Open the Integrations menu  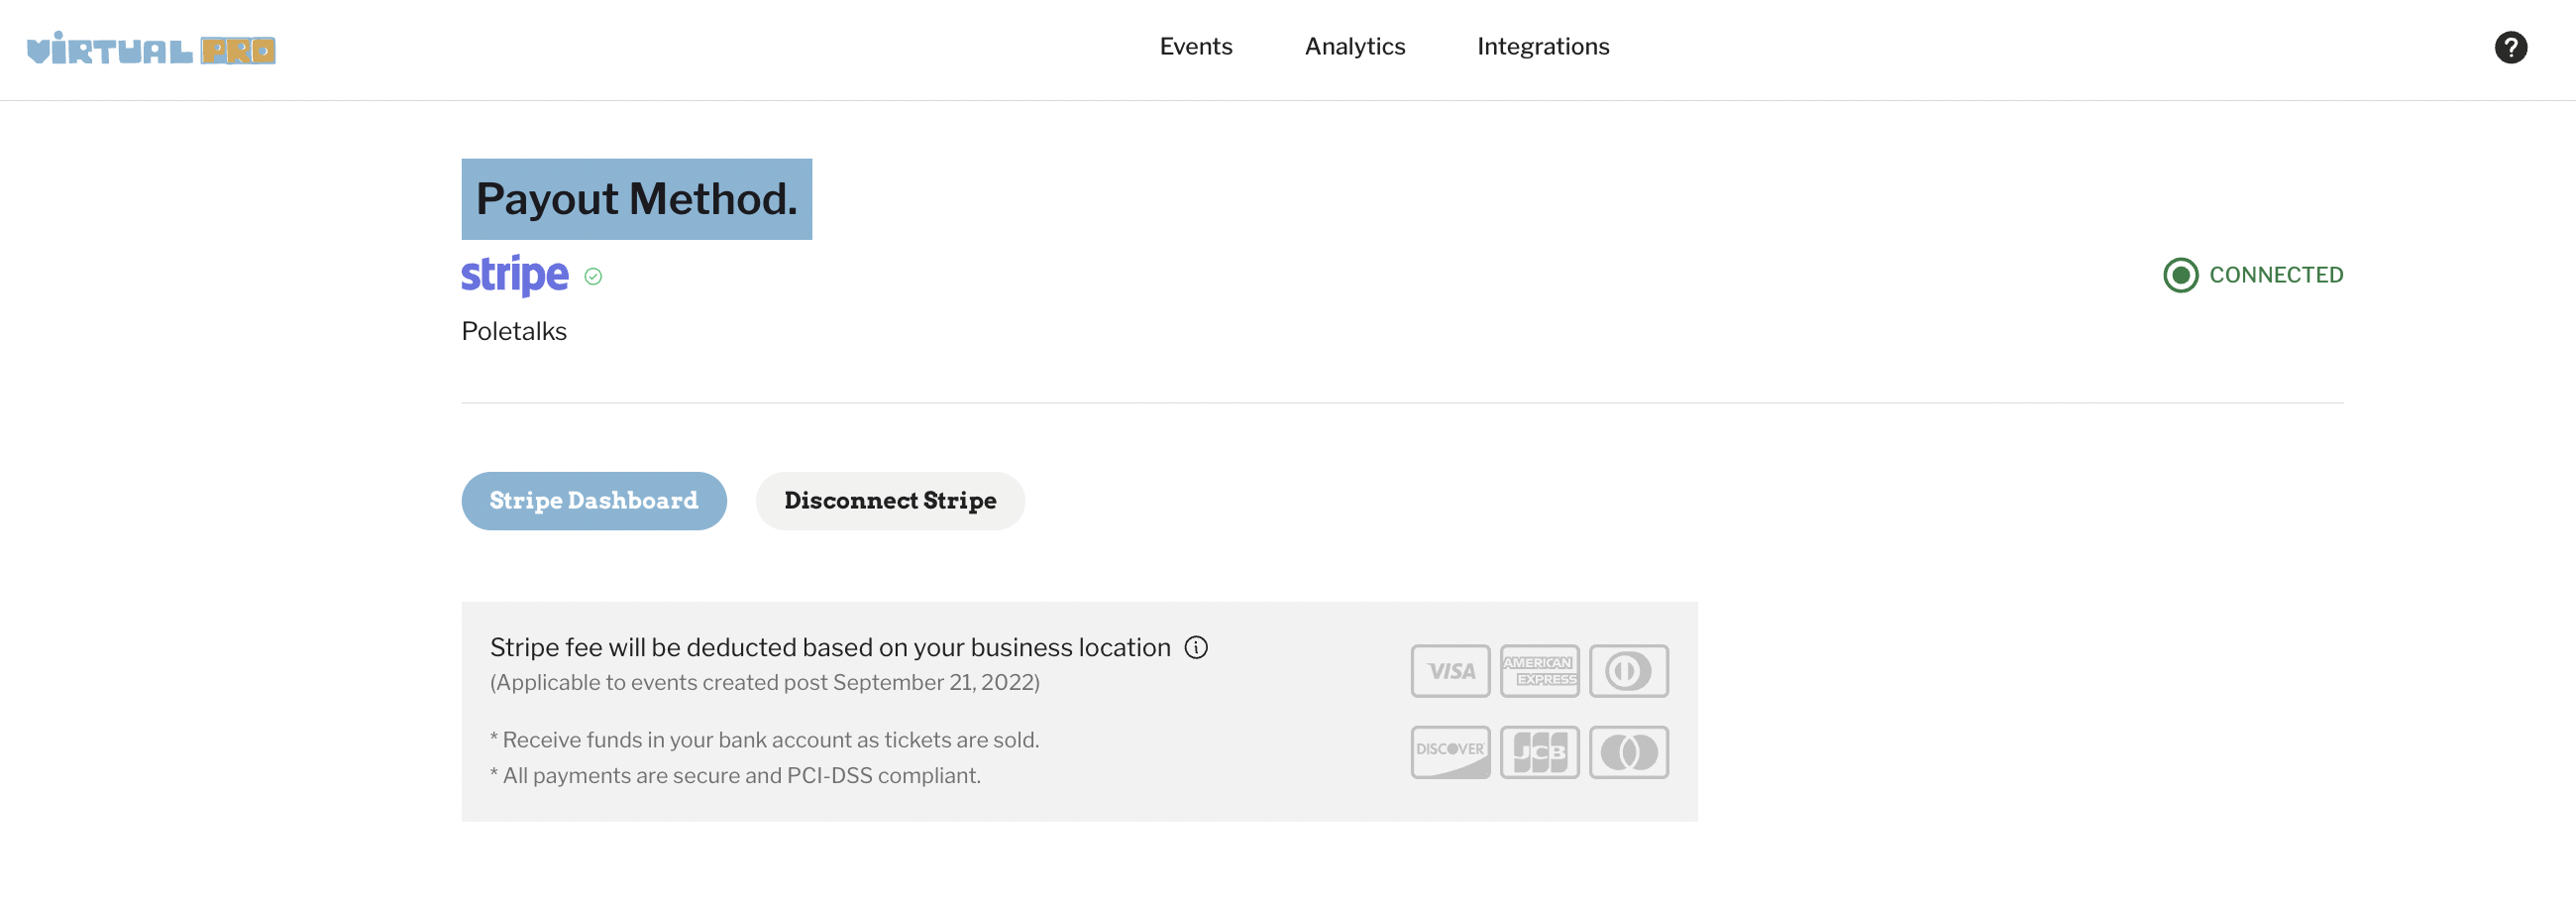pyautogui.click(x=1542, y=47)
